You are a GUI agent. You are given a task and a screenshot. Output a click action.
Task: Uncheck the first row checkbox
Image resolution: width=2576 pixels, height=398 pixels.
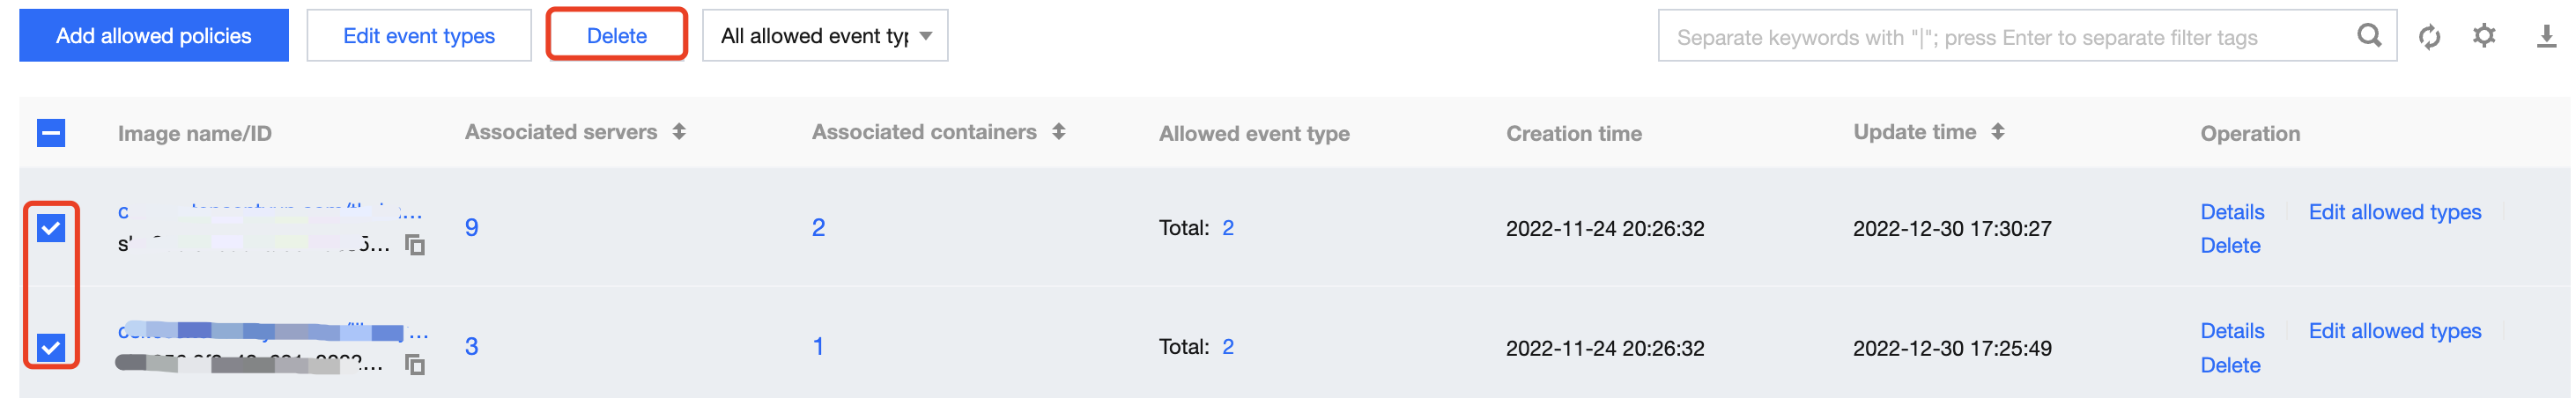(x=51, y=228)
